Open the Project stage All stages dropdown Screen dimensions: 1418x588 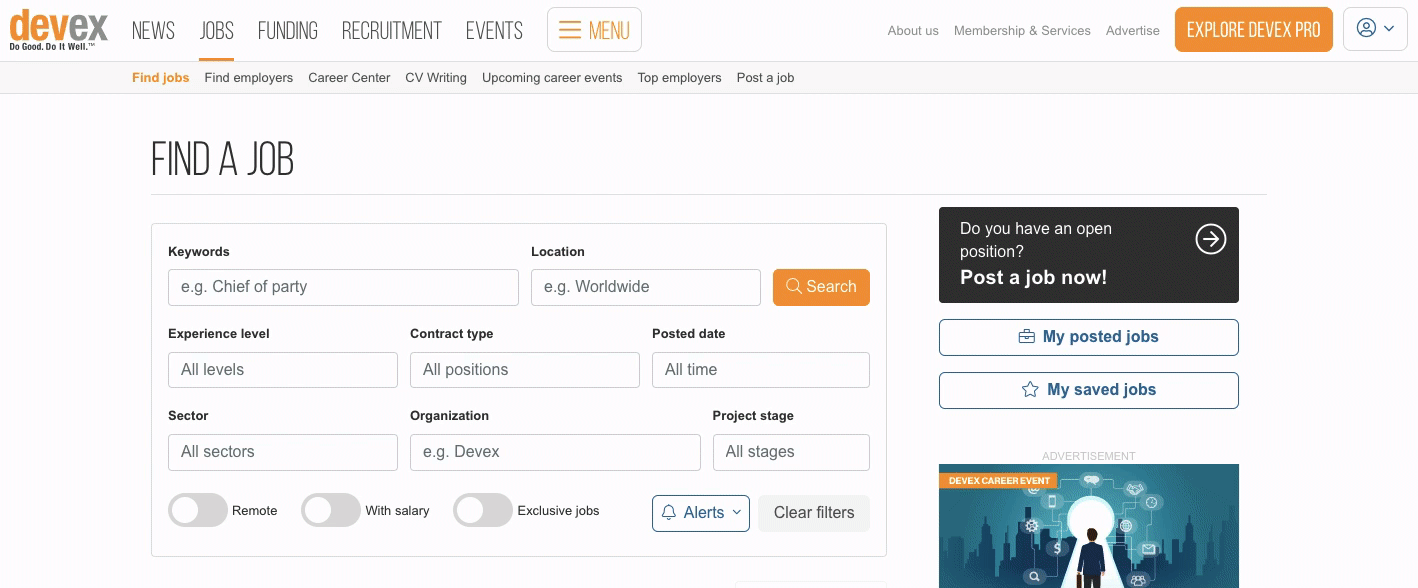791,452
